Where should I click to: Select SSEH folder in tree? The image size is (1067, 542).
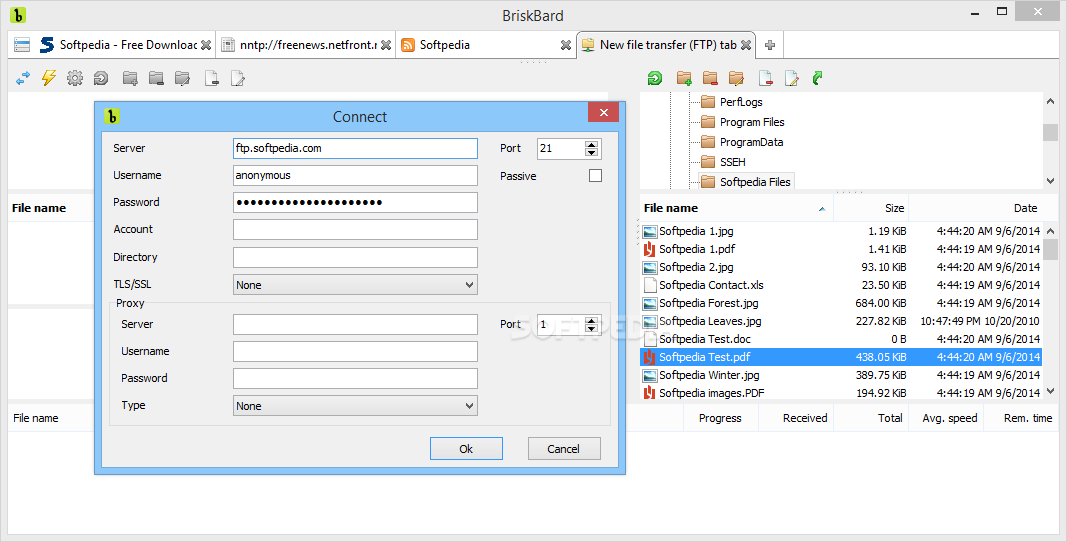[732, 162]
